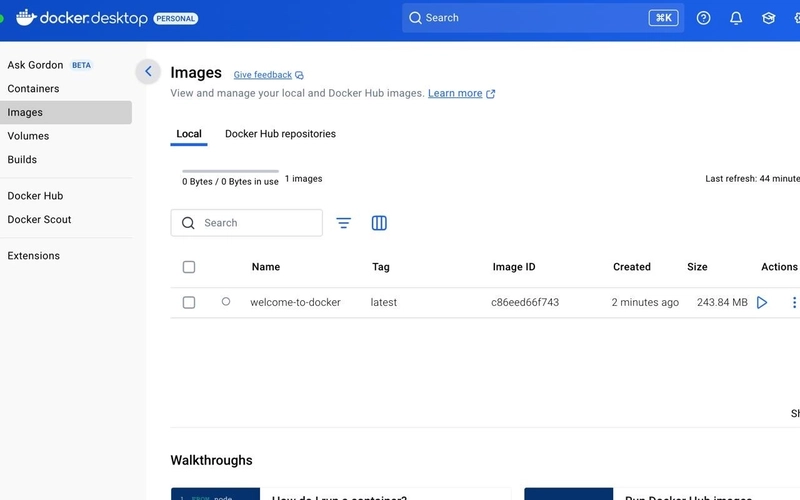Screen dimensions: 800x500
Task: Click the Docker whale logo
Action: coord(26,18)
